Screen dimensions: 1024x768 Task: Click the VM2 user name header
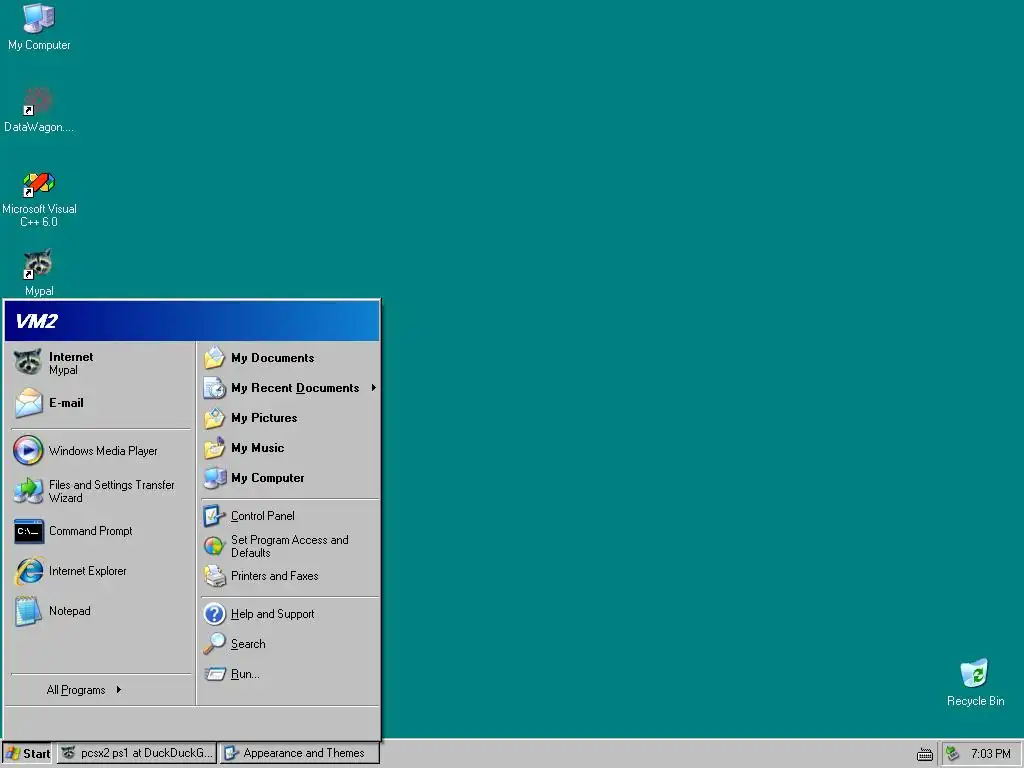(37, 321)
